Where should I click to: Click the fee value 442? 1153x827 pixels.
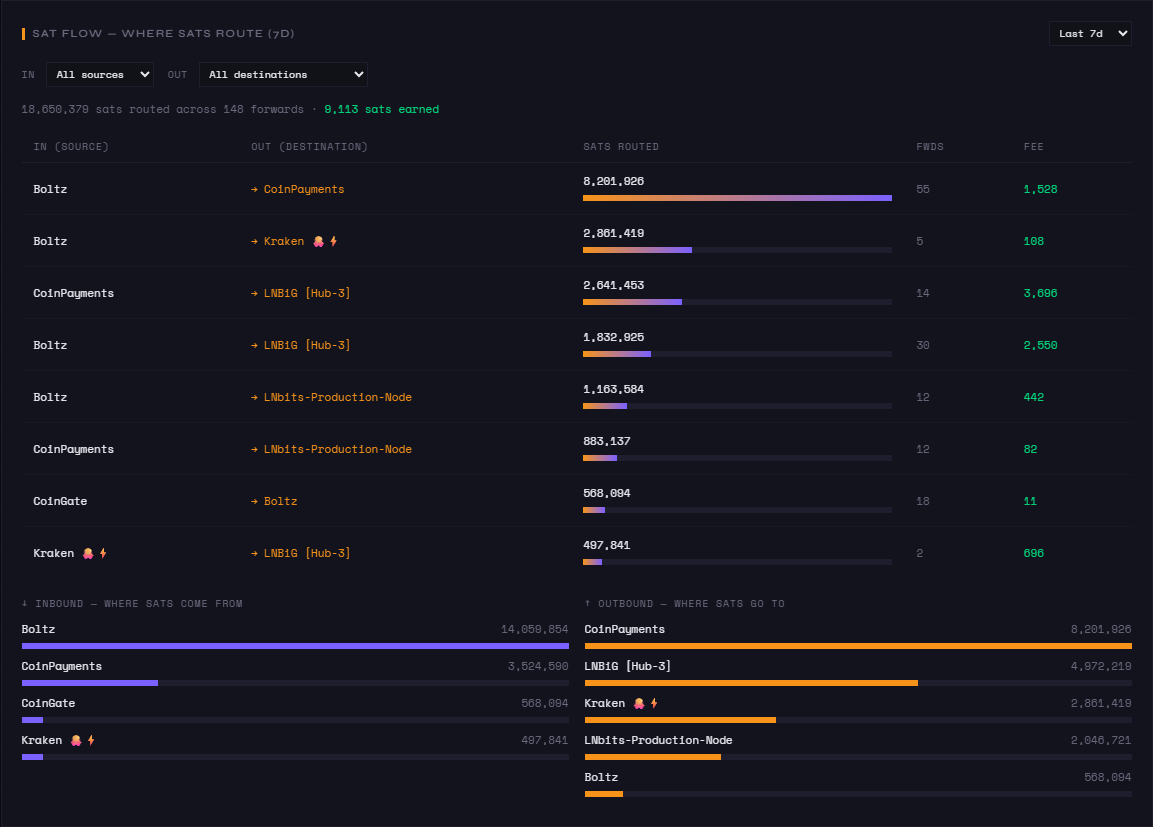(1033, 398)
